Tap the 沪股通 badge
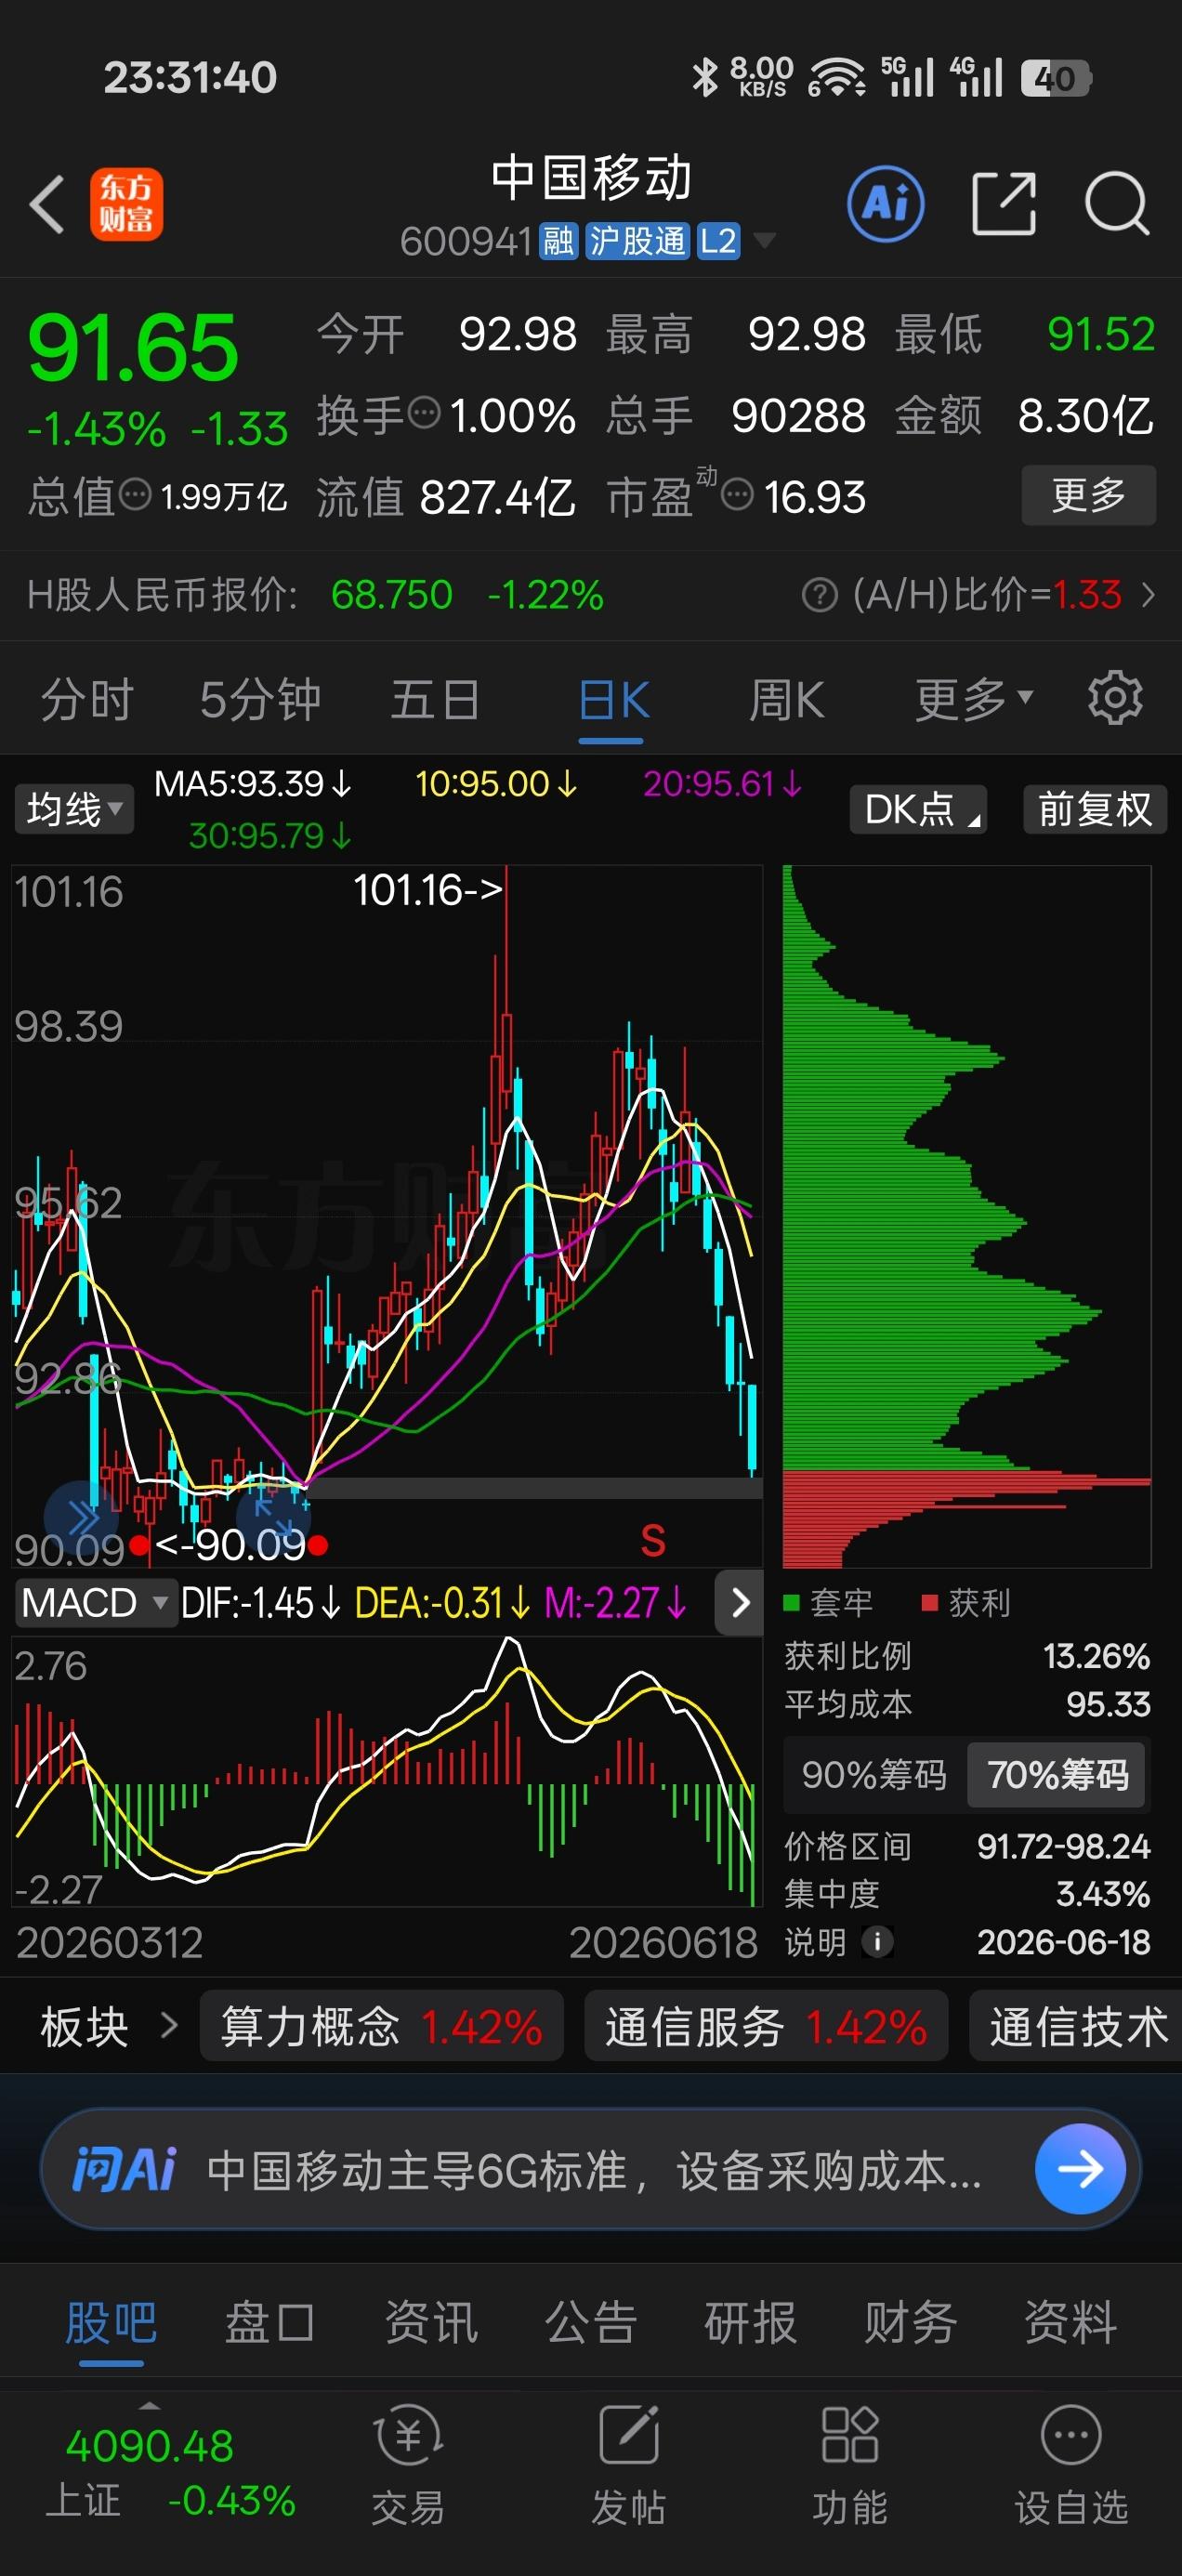 [637, 241]
